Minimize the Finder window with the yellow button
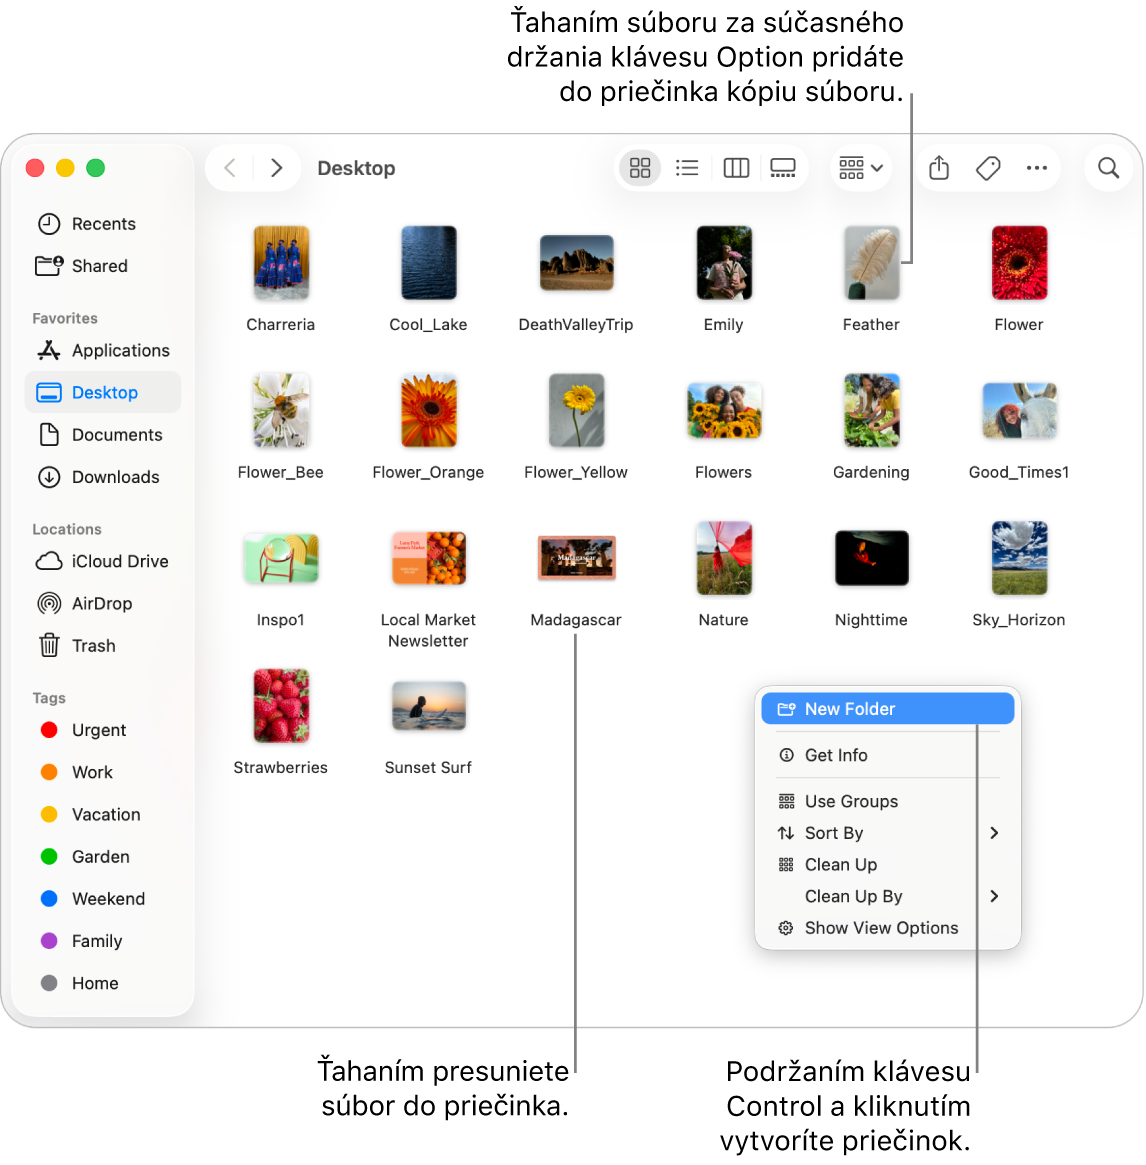Screen dimensions: 1146x1165 pyautogui.click(x=65, y=168)
